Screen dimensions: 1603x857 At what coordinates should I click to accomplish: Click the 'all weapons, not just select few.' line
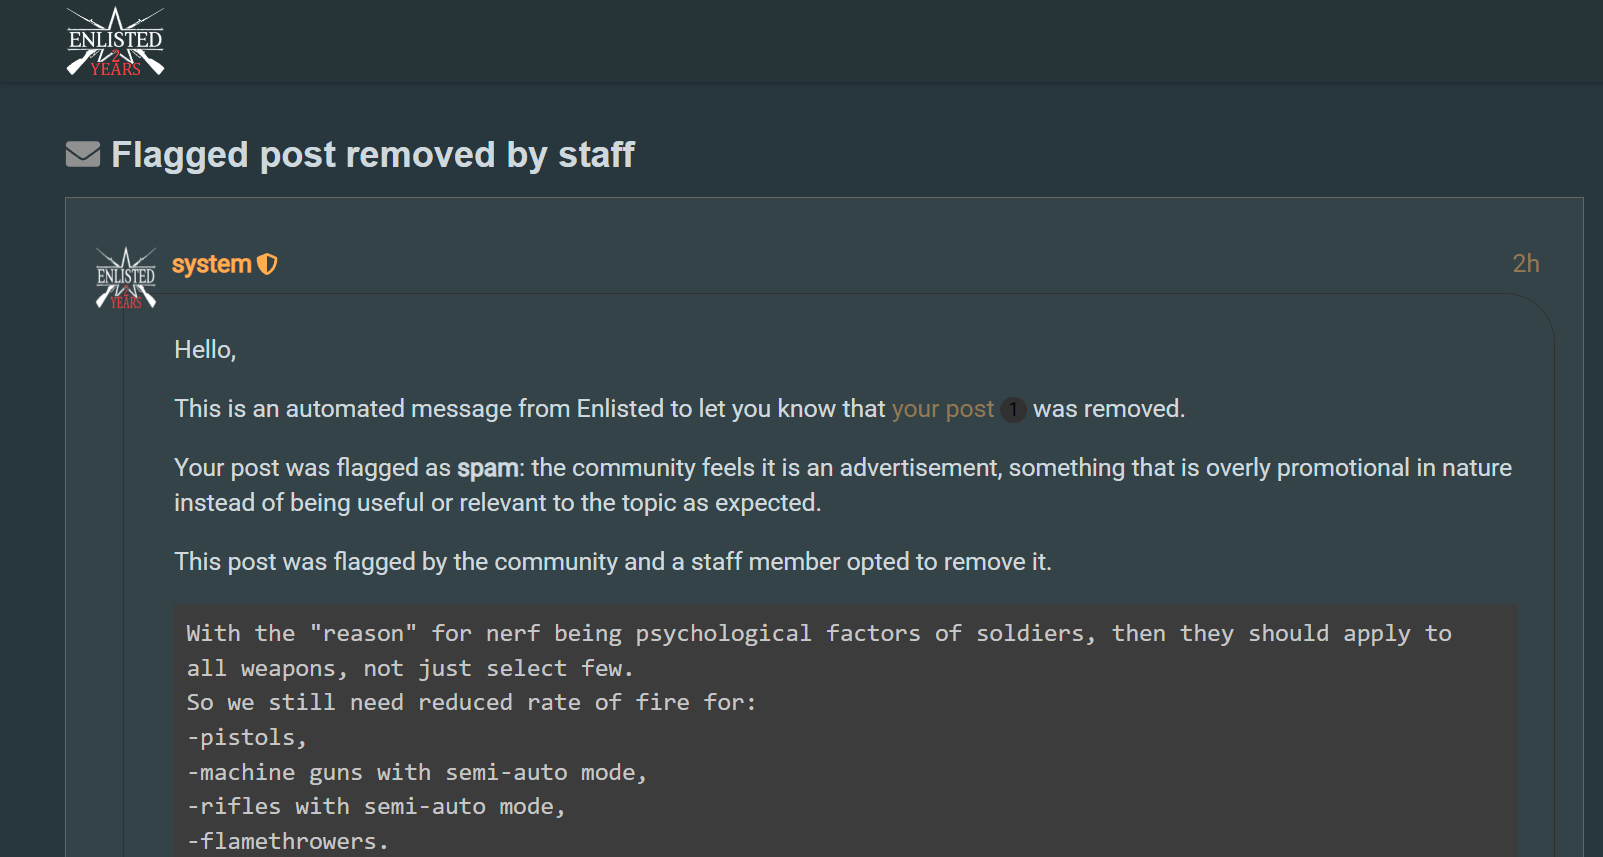coord(410,669)
